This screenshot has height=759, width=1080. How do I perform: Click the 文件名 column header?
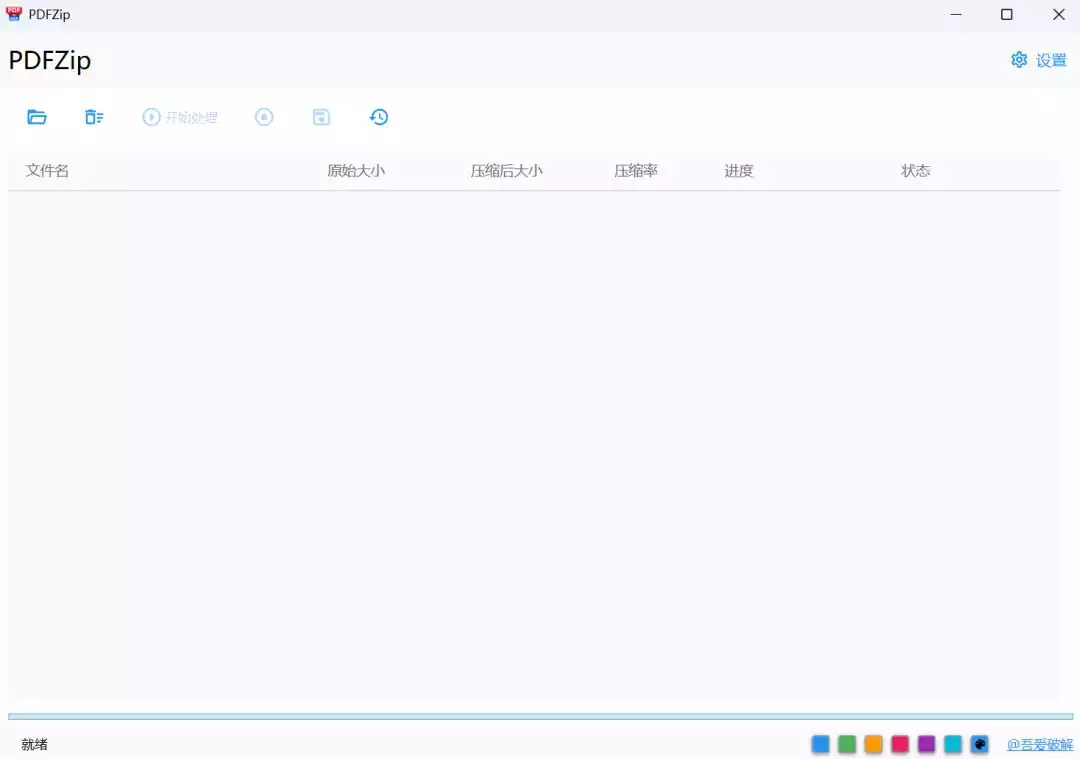[47, 170]
